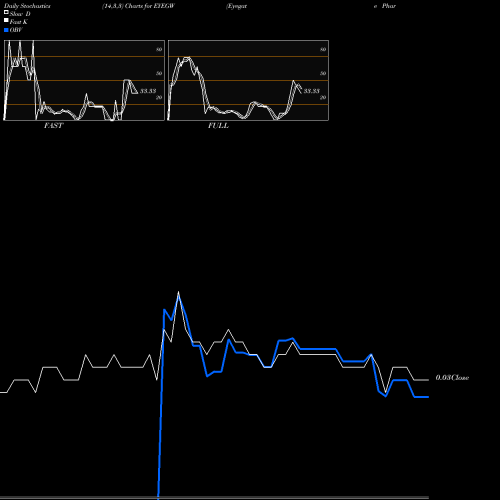The width and height of the screenshot is (500, 500).
Task: Select the '(14,3,3) Charts for EYEGW' text
Action: [138, 6]
